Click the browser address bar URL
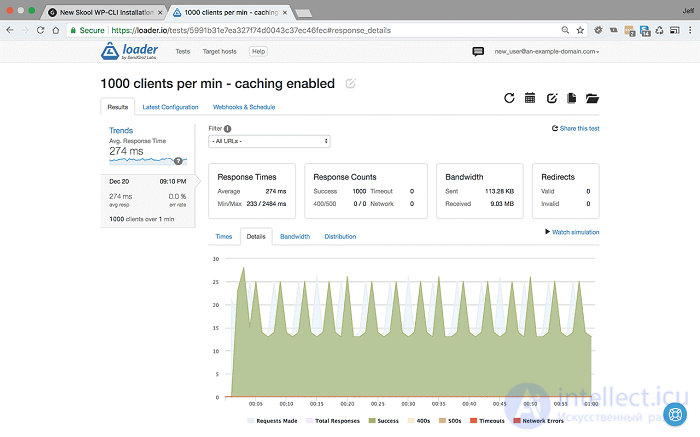Screen dimensions: 700x437 point(251,30)
